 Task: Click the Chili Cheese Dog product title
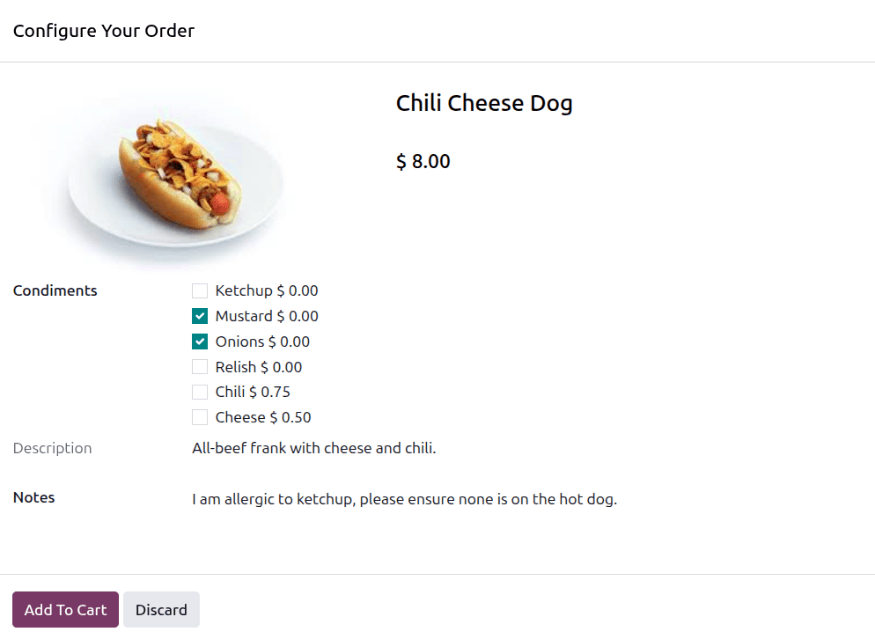coord(484,103)
